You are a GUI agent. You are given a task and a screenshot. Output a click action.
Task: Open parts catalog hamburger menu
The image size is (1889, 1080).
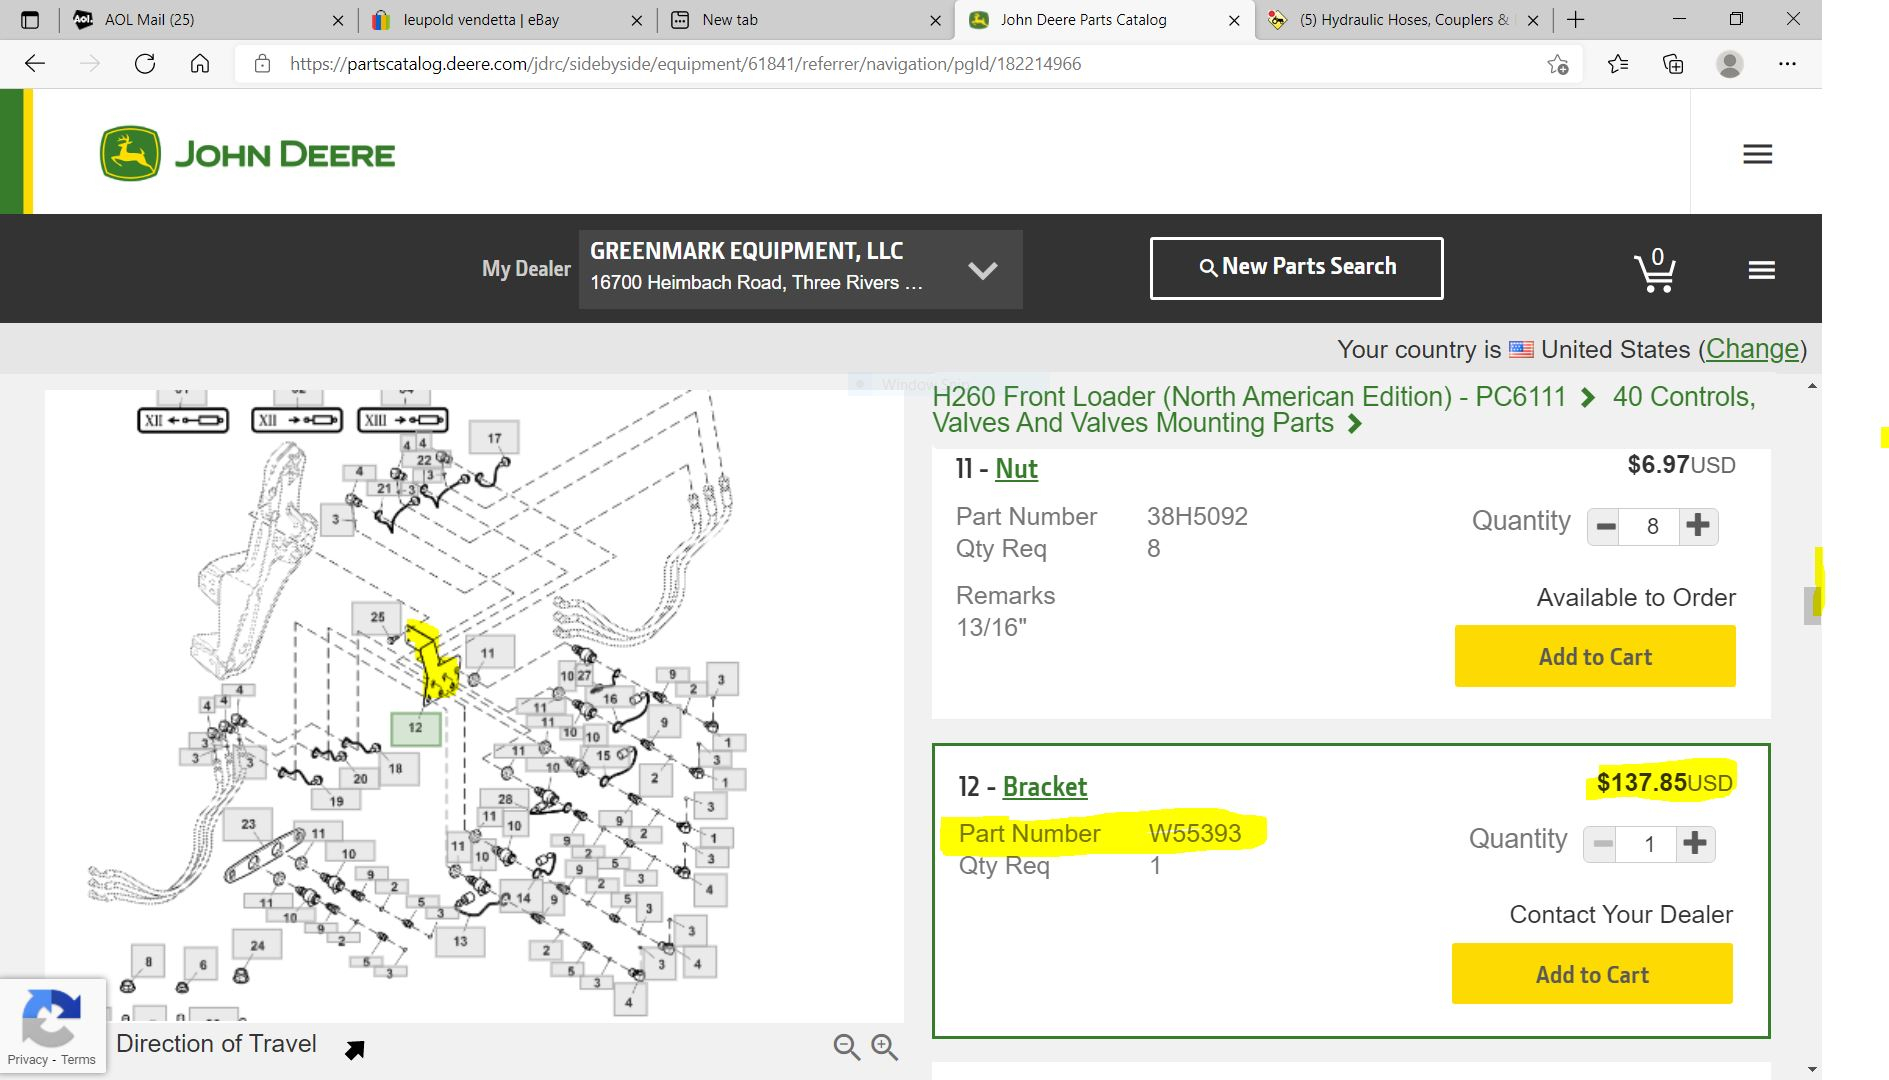click(x=1762, y=270)
